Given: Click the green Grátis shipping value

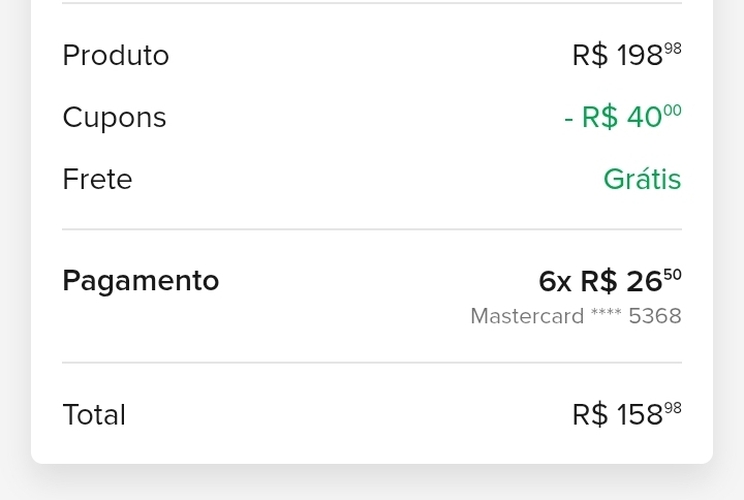Looking at the screenshot, I should tap(642, 179).
